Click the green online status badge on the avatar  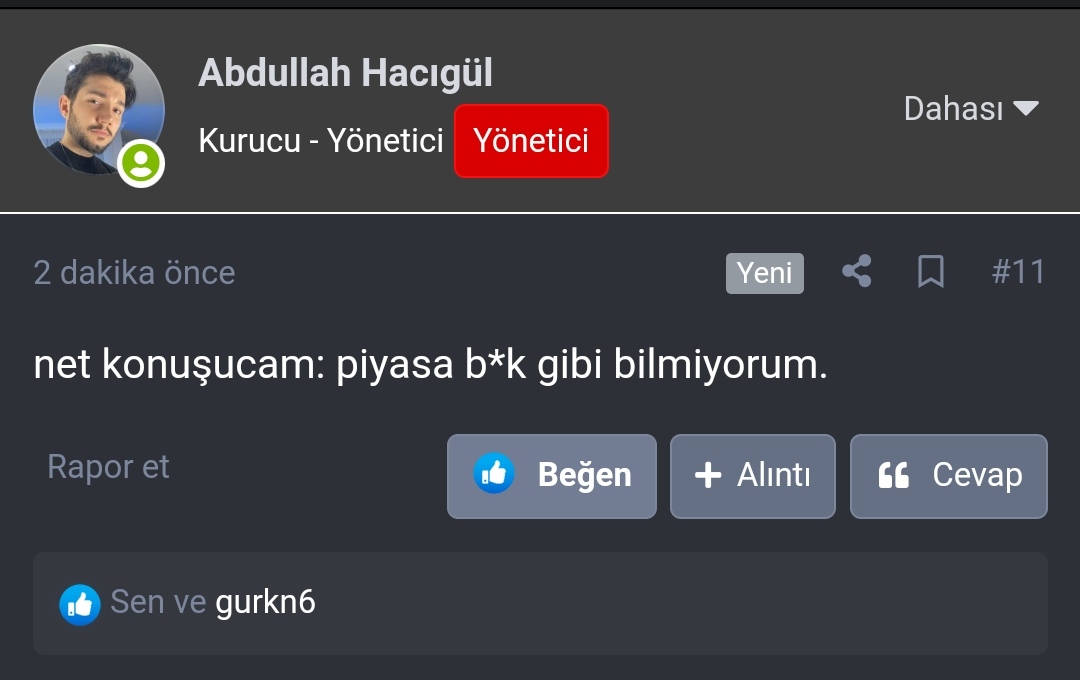pyautogui.click(x=141, y=163)
